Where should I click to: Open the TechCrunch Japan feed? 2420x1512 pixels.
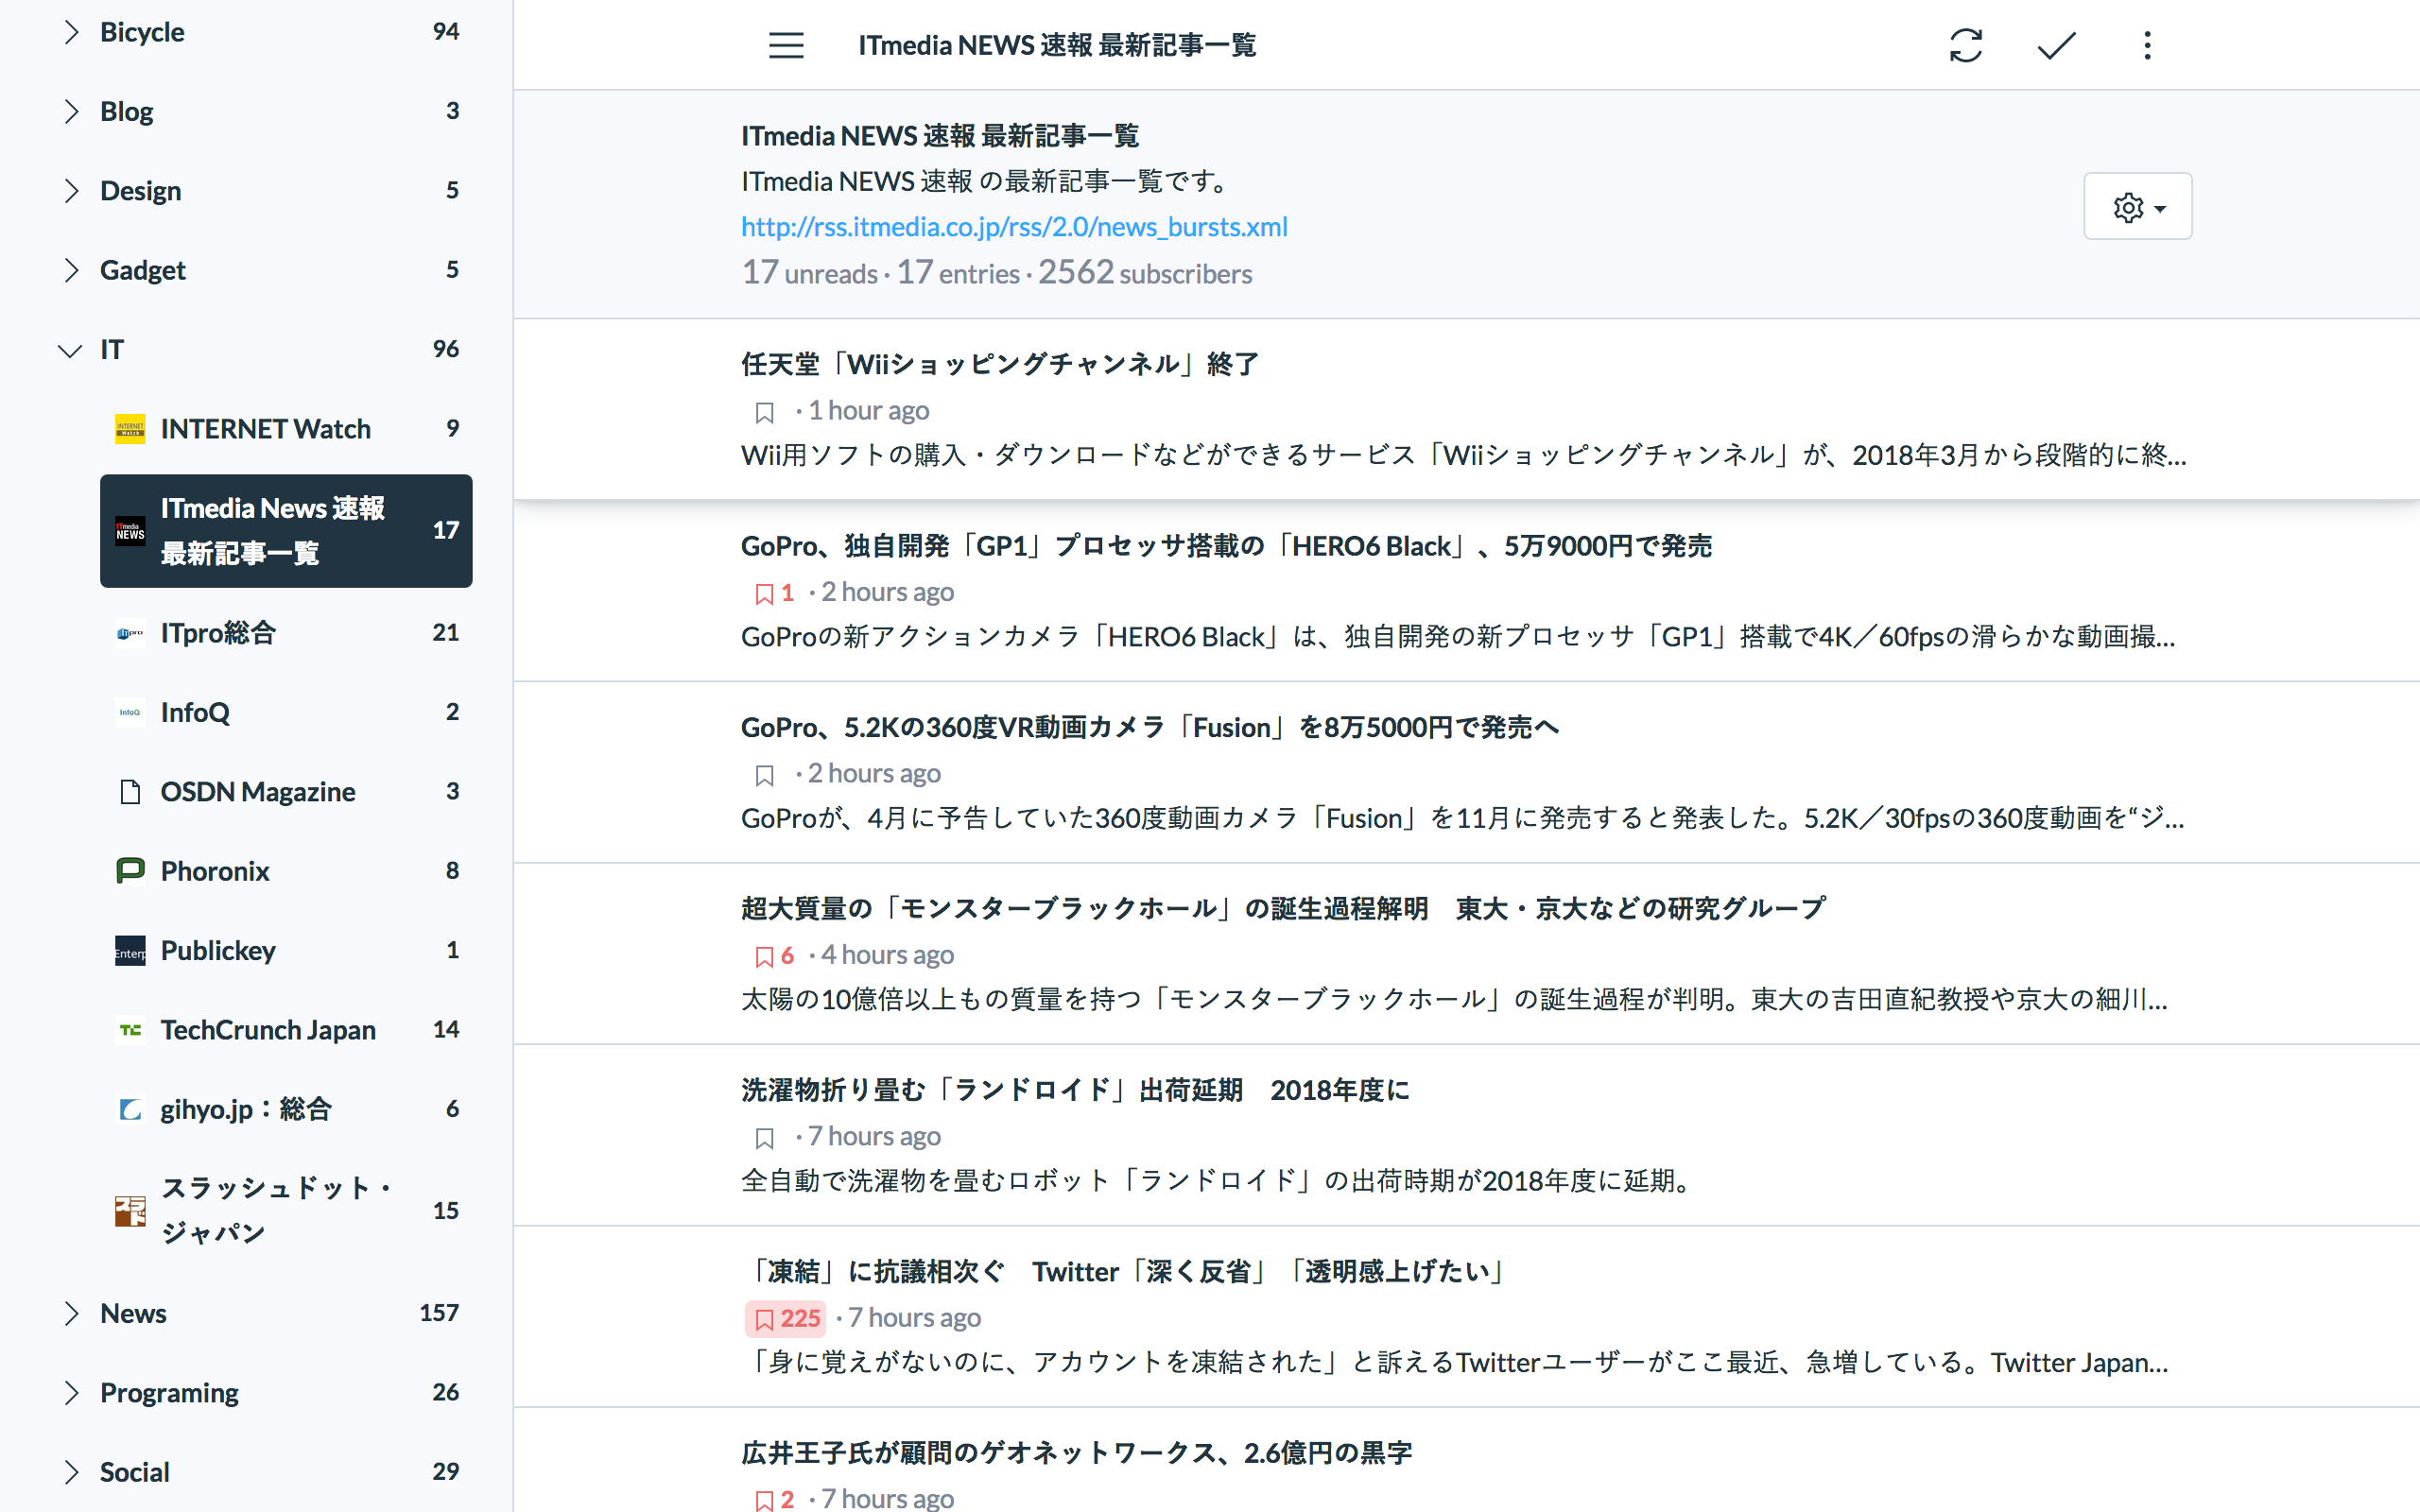click(286, 1030)
